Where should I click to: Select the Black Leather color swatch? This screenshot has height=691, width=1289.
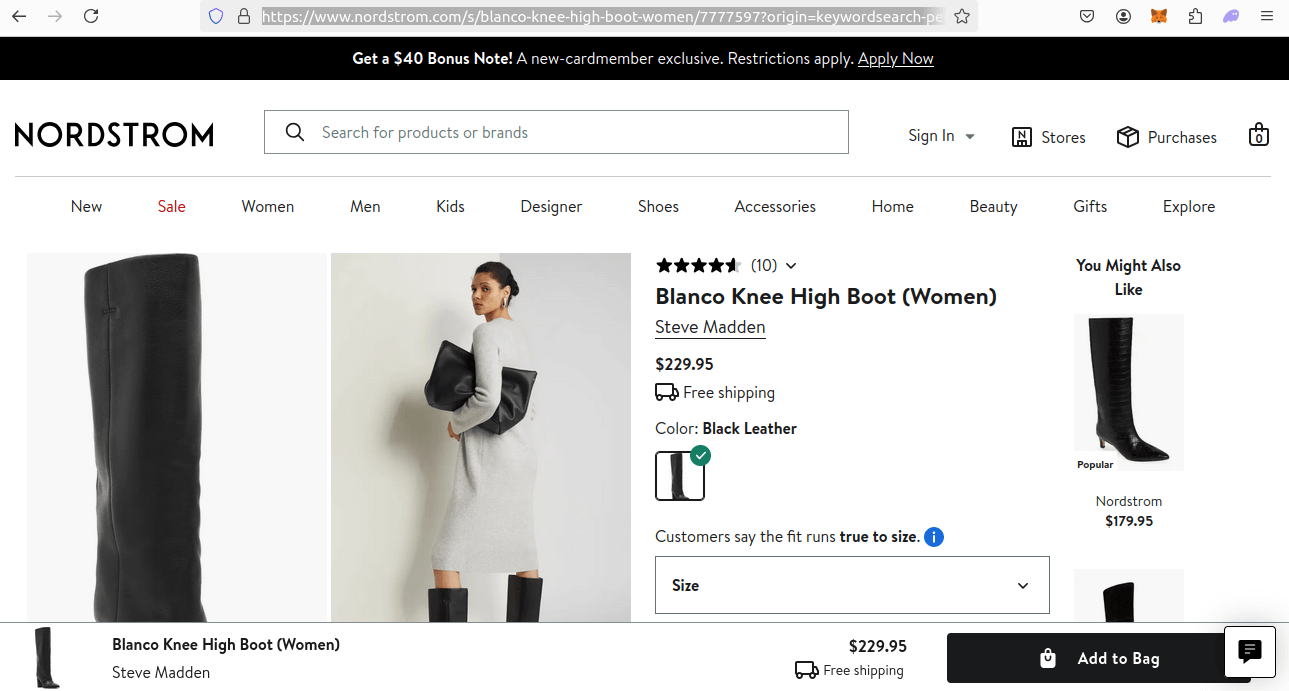[680, 476]
